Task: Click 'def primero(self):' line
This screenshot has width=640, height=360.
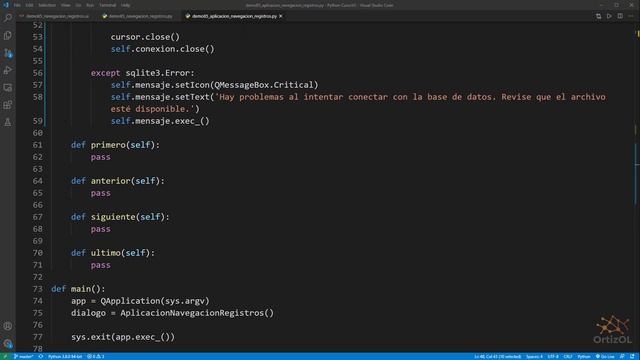Action: click(x=115, y=145)
